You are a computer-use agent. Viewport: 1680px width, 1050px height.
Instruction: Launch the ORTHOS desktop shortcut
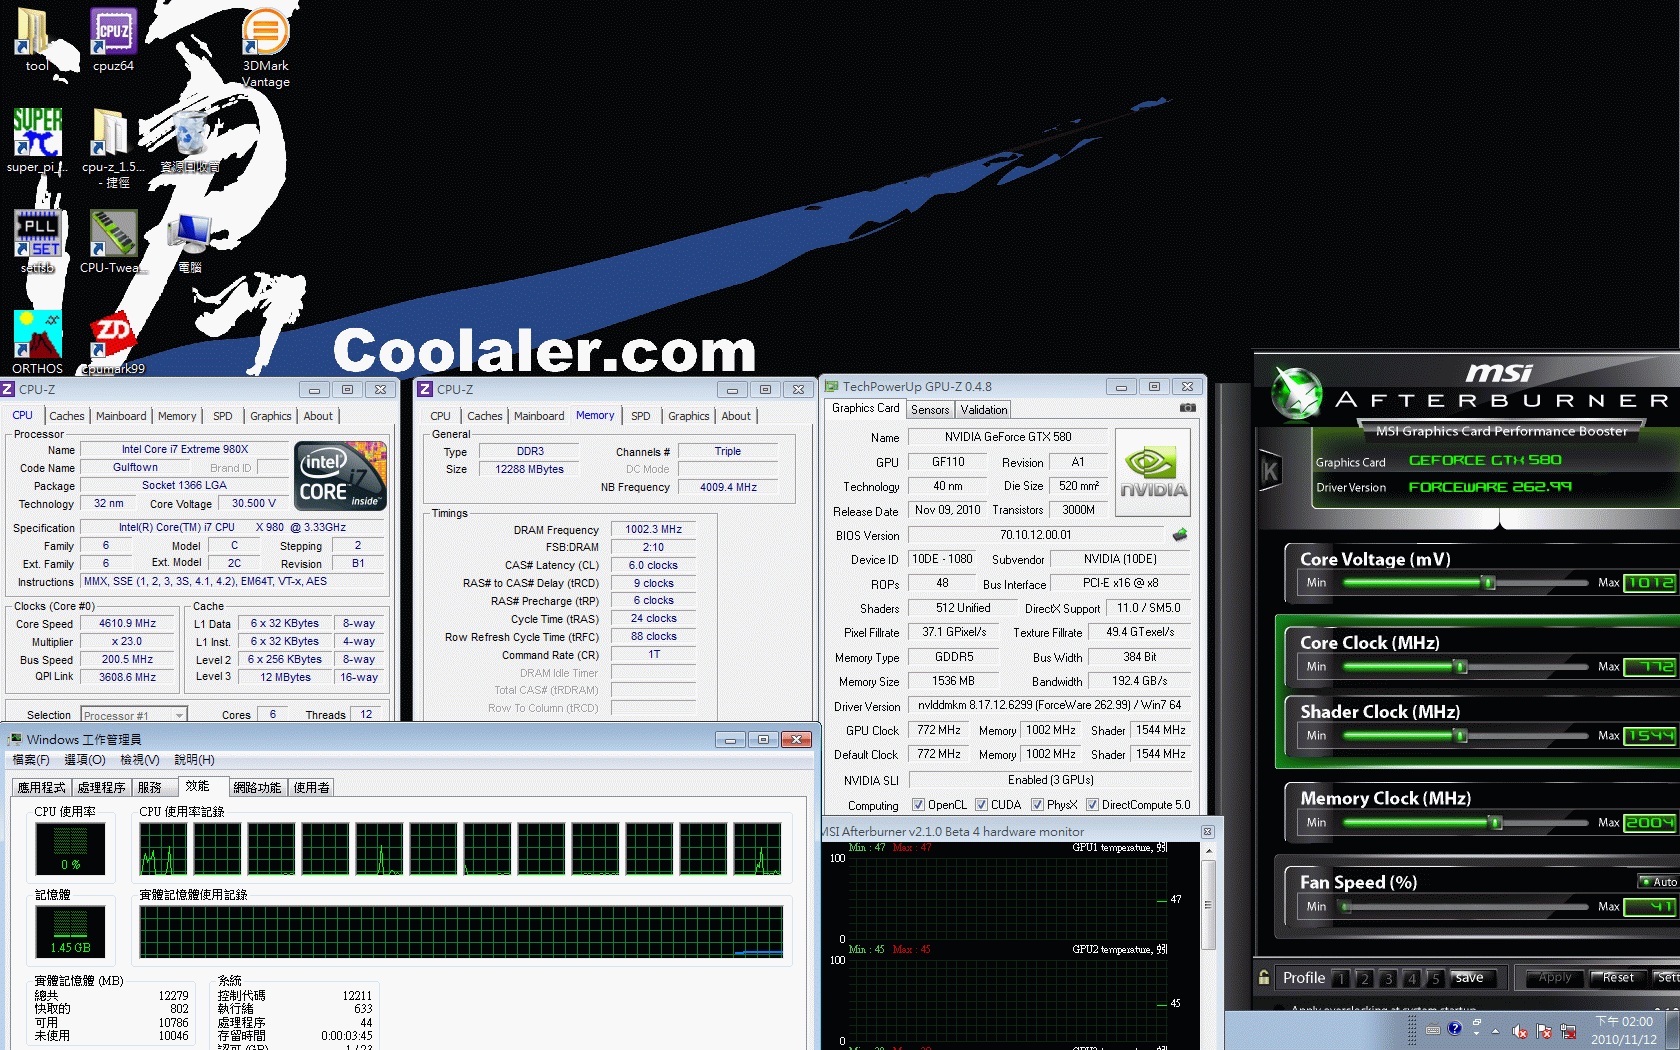pos(37,342)
